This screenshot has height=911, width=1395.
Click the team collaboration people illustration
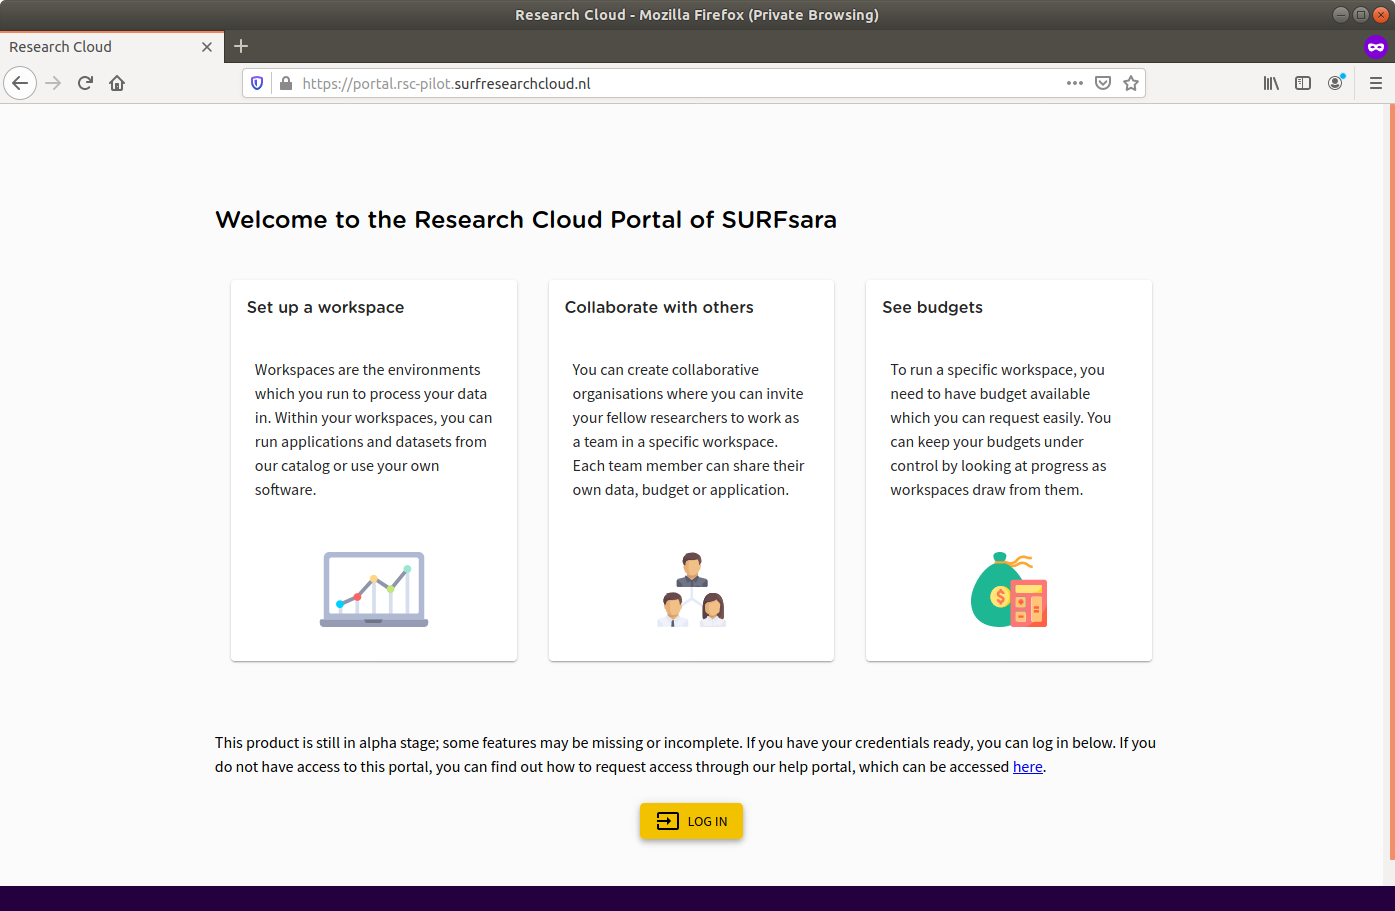[x=691, y=589]
